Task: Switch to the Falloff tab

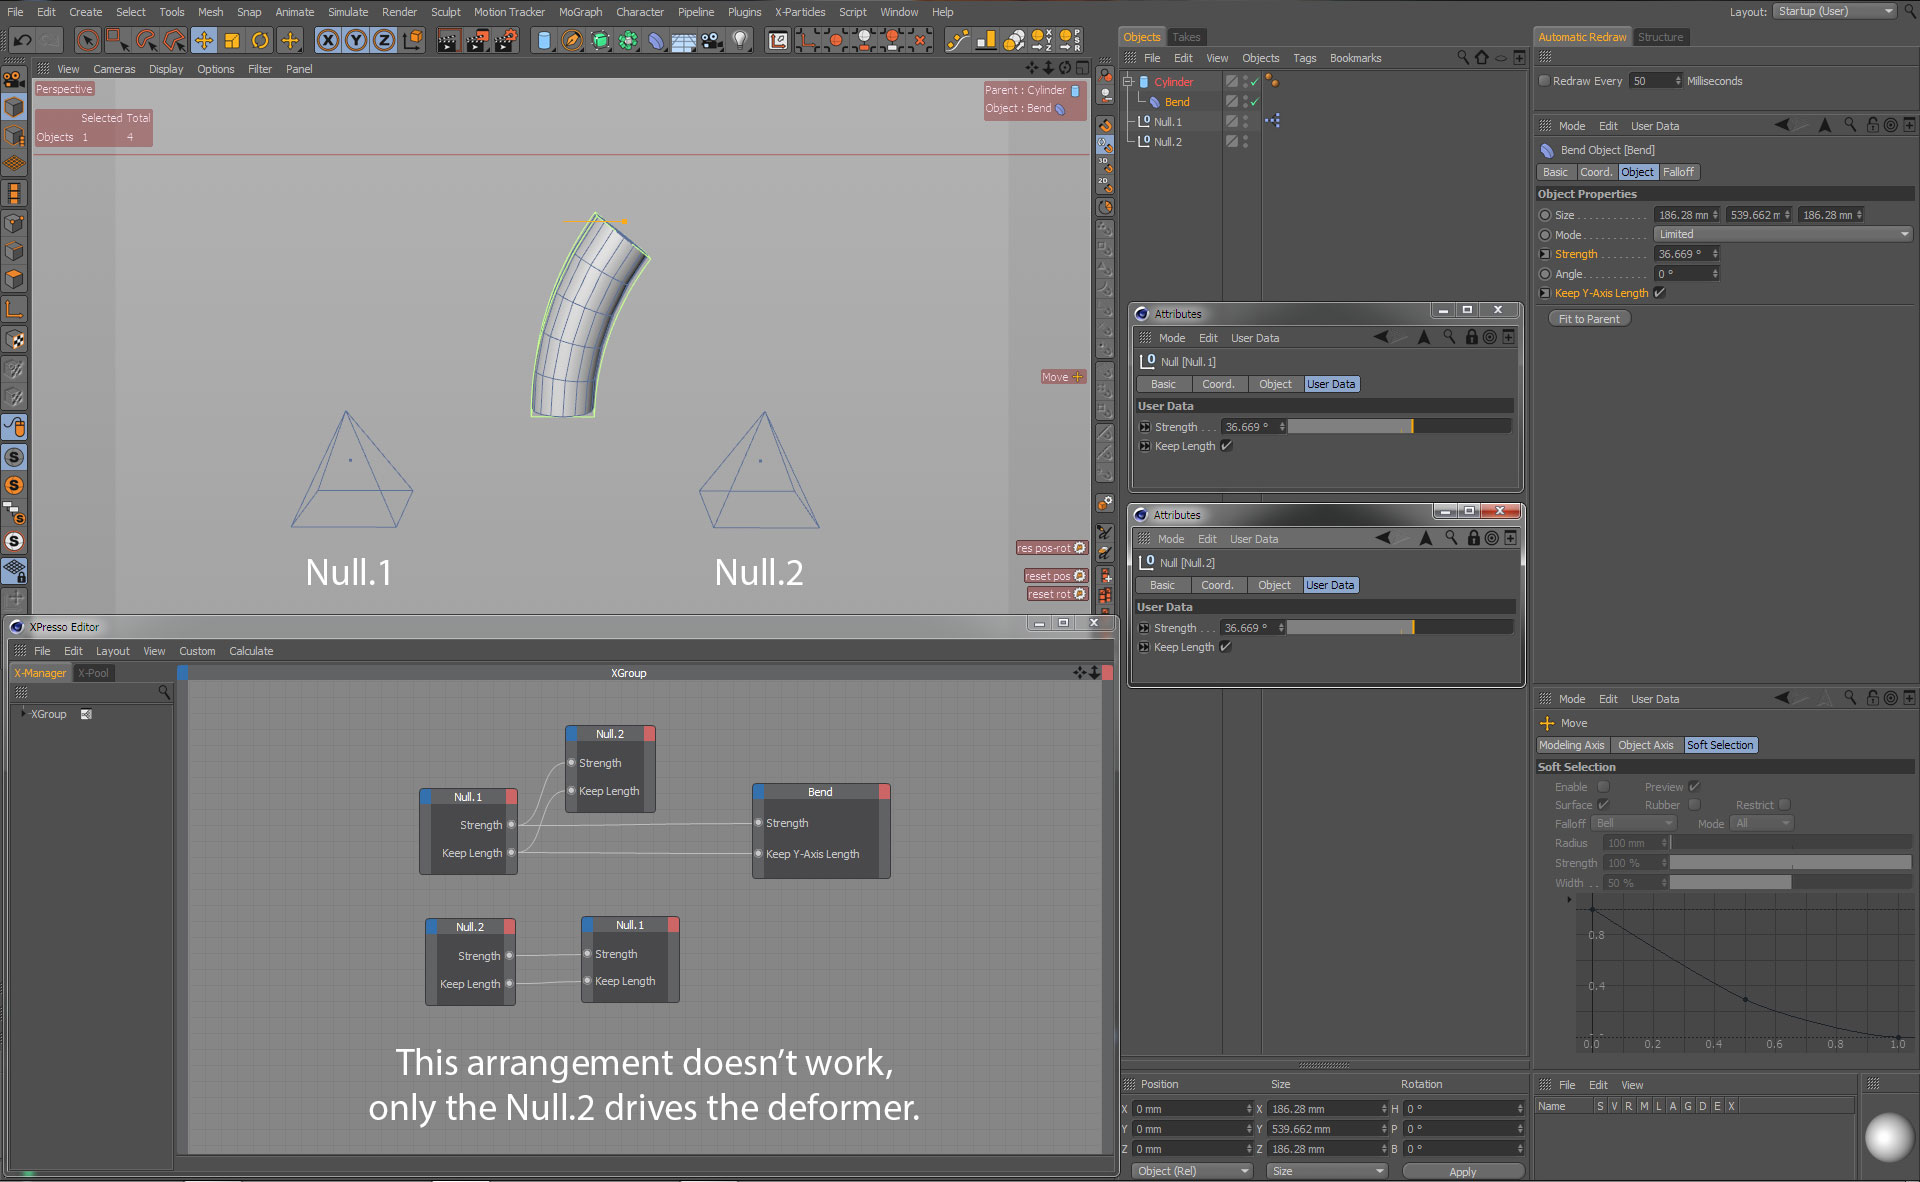Action: (x=1679, y=172)
